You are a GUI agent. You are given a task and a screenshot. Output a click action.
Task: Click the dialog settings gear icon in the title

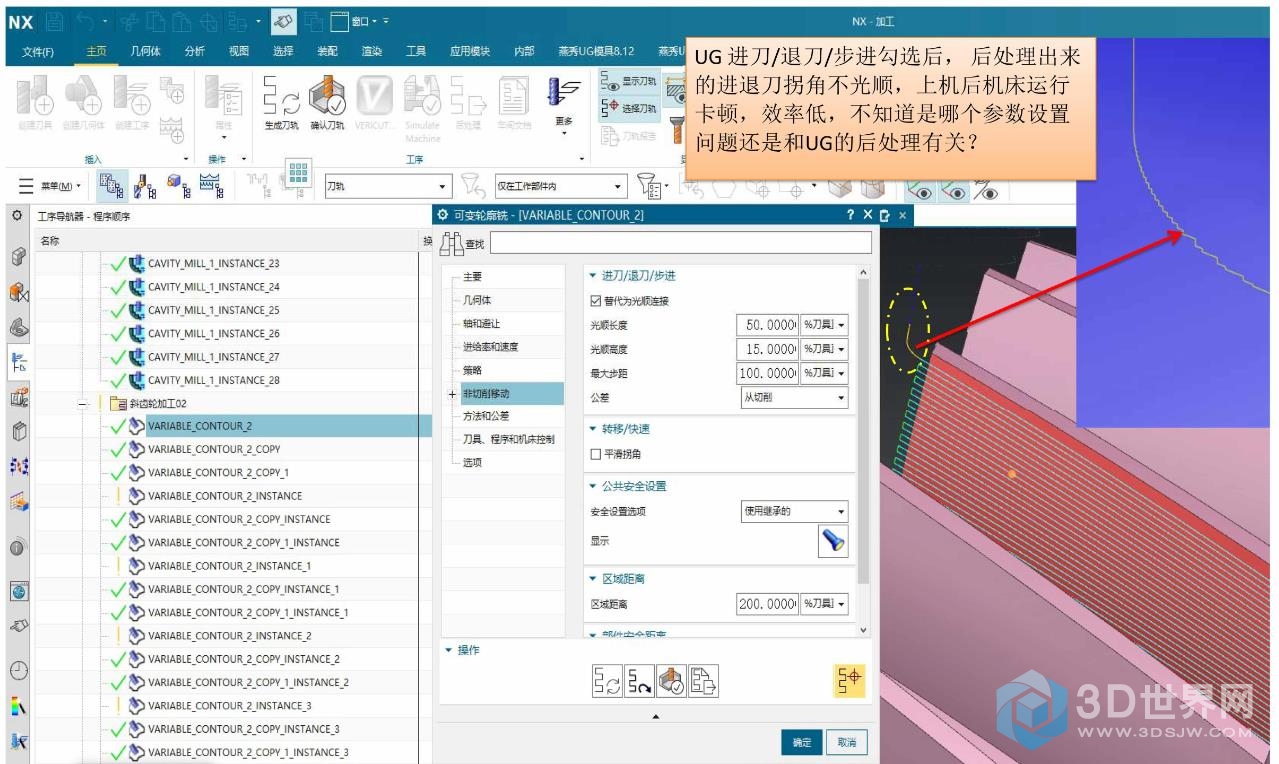click(x=443, y=215)
